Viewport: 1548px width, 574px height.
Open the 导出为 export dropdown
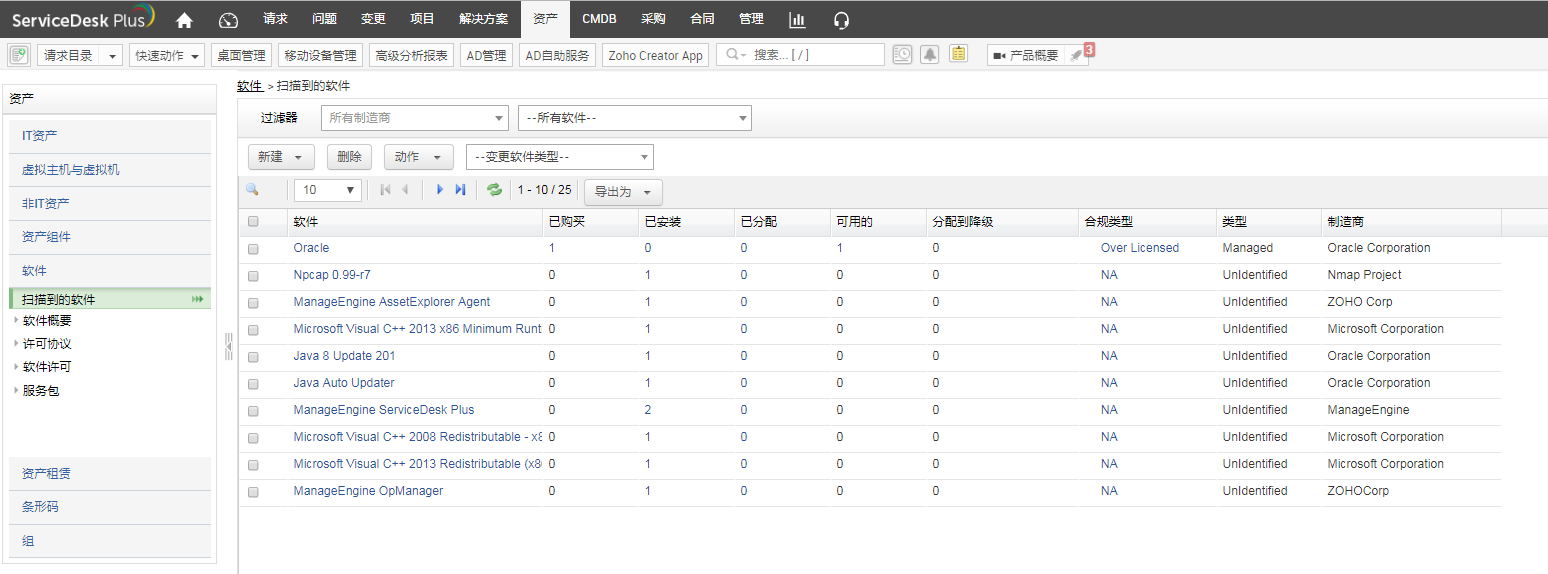622,192
